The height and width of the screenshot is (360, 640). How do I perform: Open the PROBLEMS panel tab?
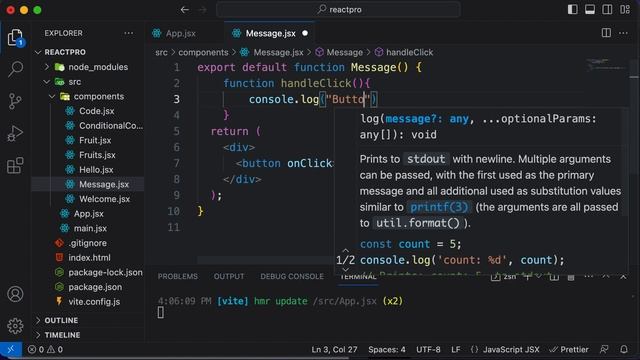pyautogui.click(x=178, y=277)
